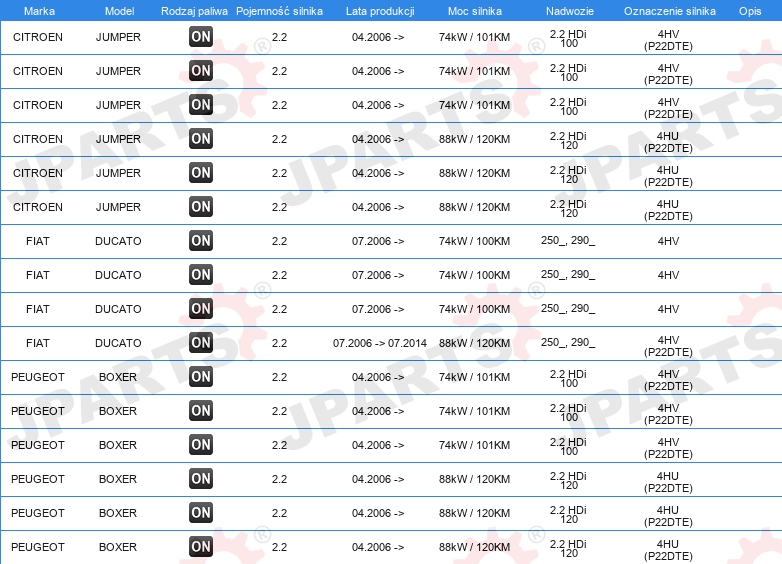Click ON icon in third Citroen Jumper 74kW row

tap(201, 105)
